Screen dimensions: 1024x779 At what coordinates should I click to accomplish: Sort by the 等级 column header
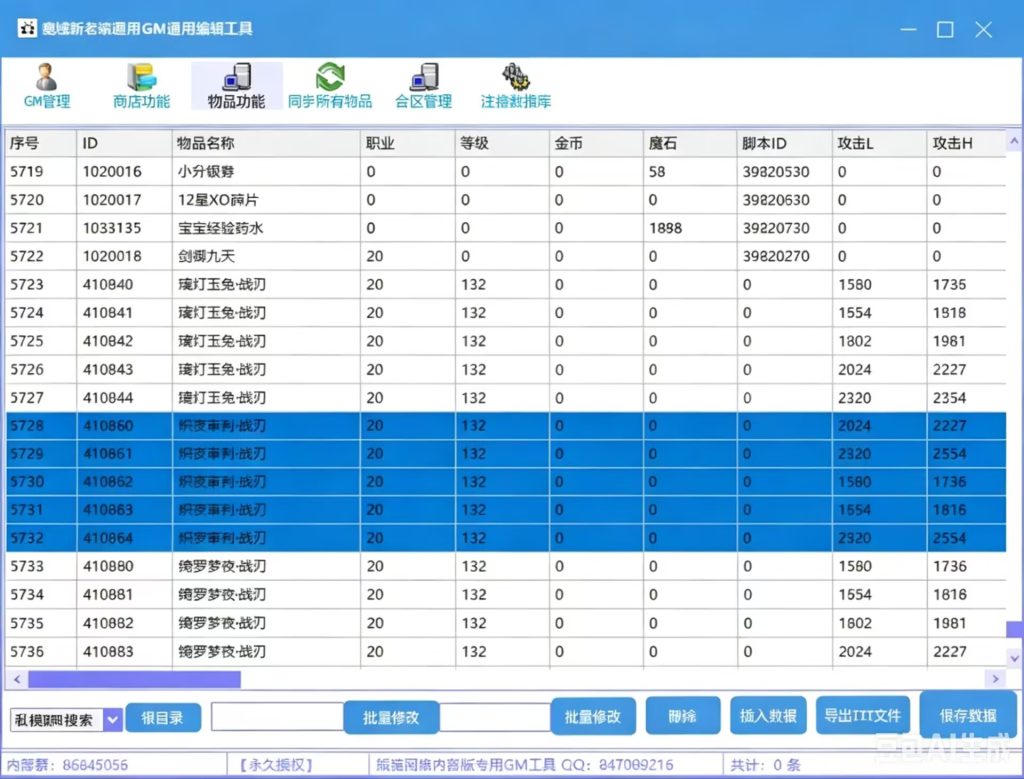coord(502,143)
